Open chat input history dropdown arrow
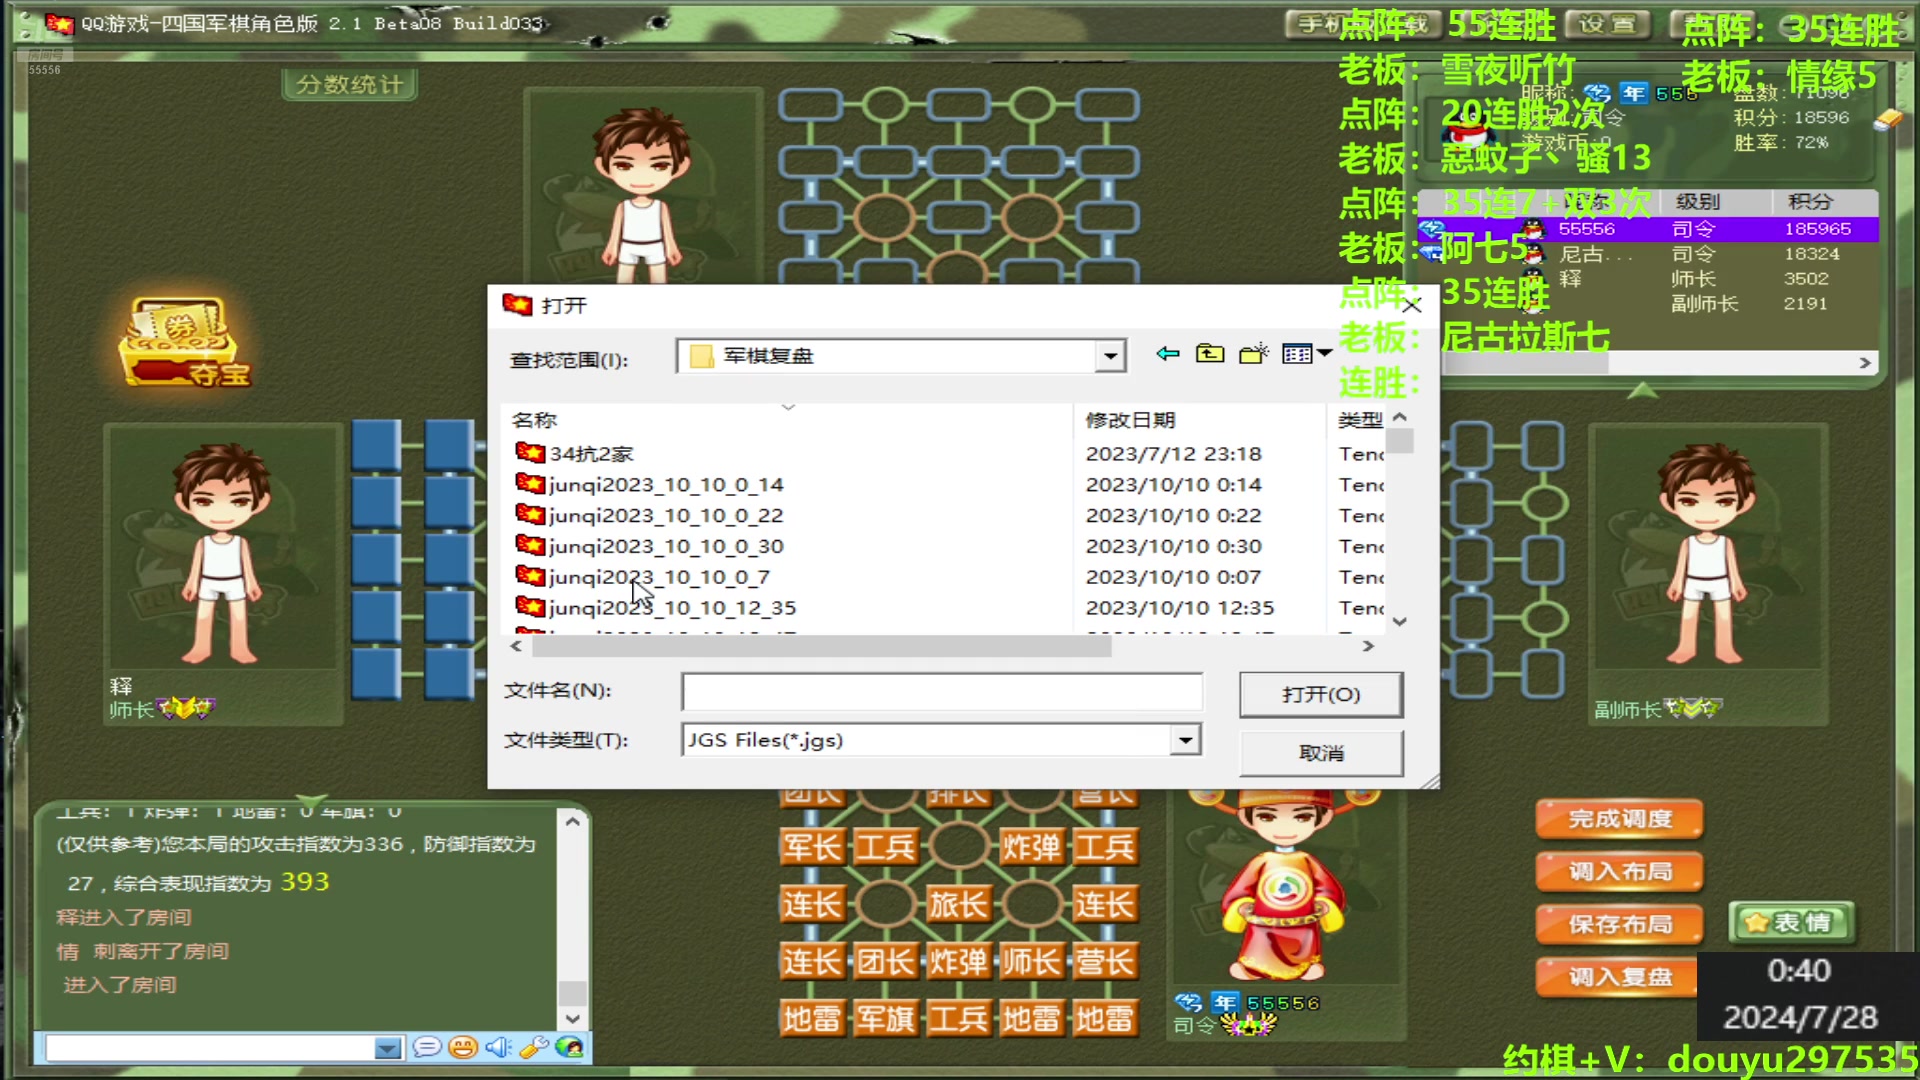This screenshot has width=1920, height=1080. coord(387,1048)
